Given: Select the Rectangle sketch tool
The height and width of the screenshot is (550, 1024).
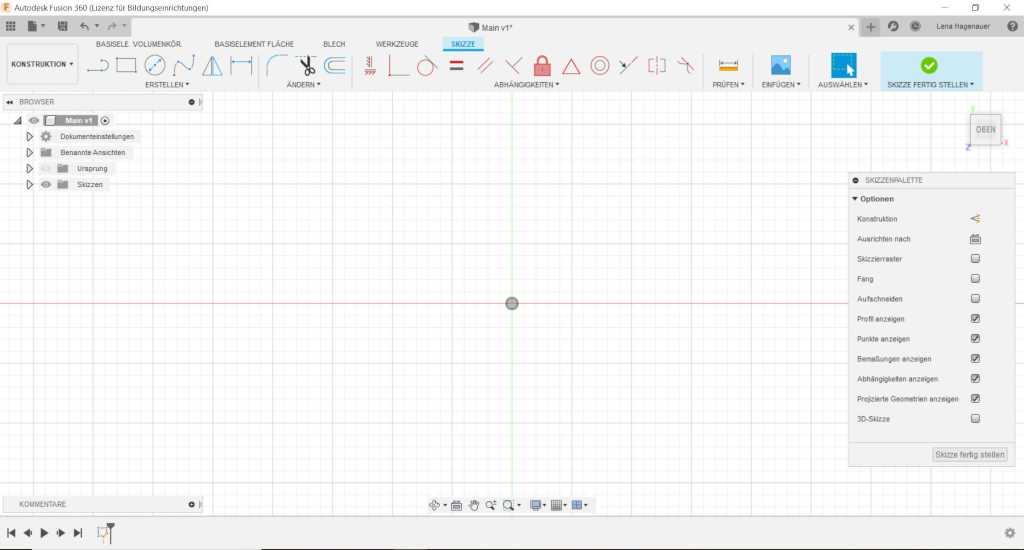Looking at the screenshot, I should pos(126,65).
